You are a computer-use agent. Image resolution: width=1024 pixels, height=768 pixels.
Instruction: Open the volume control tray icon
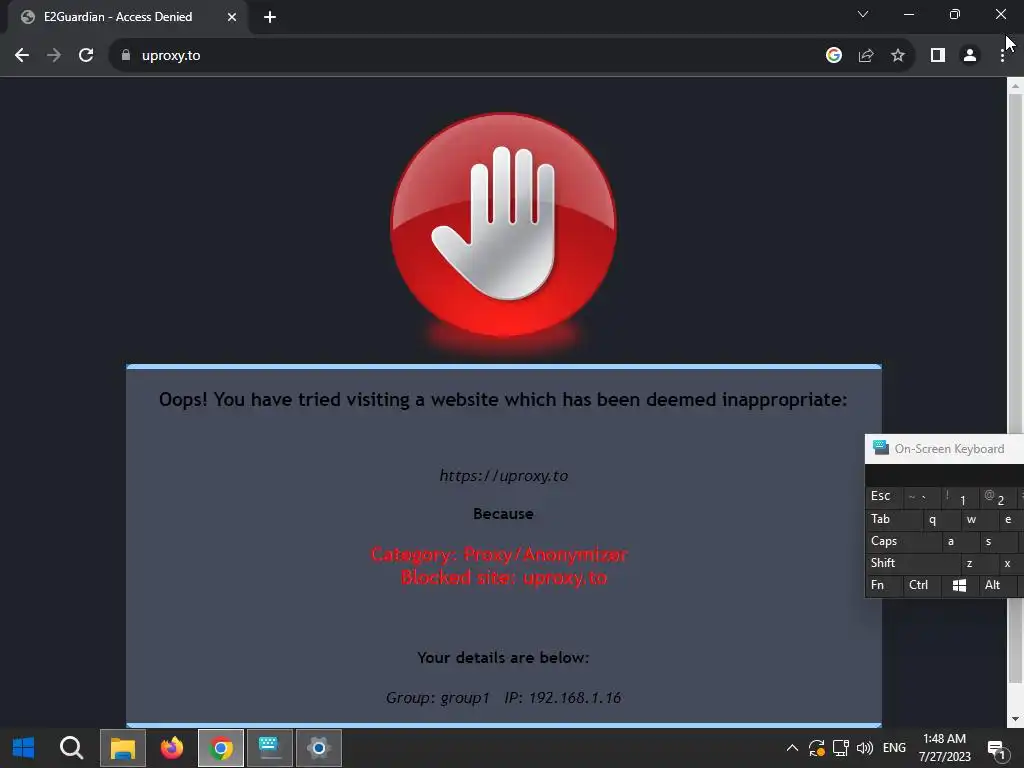(865, 748)
